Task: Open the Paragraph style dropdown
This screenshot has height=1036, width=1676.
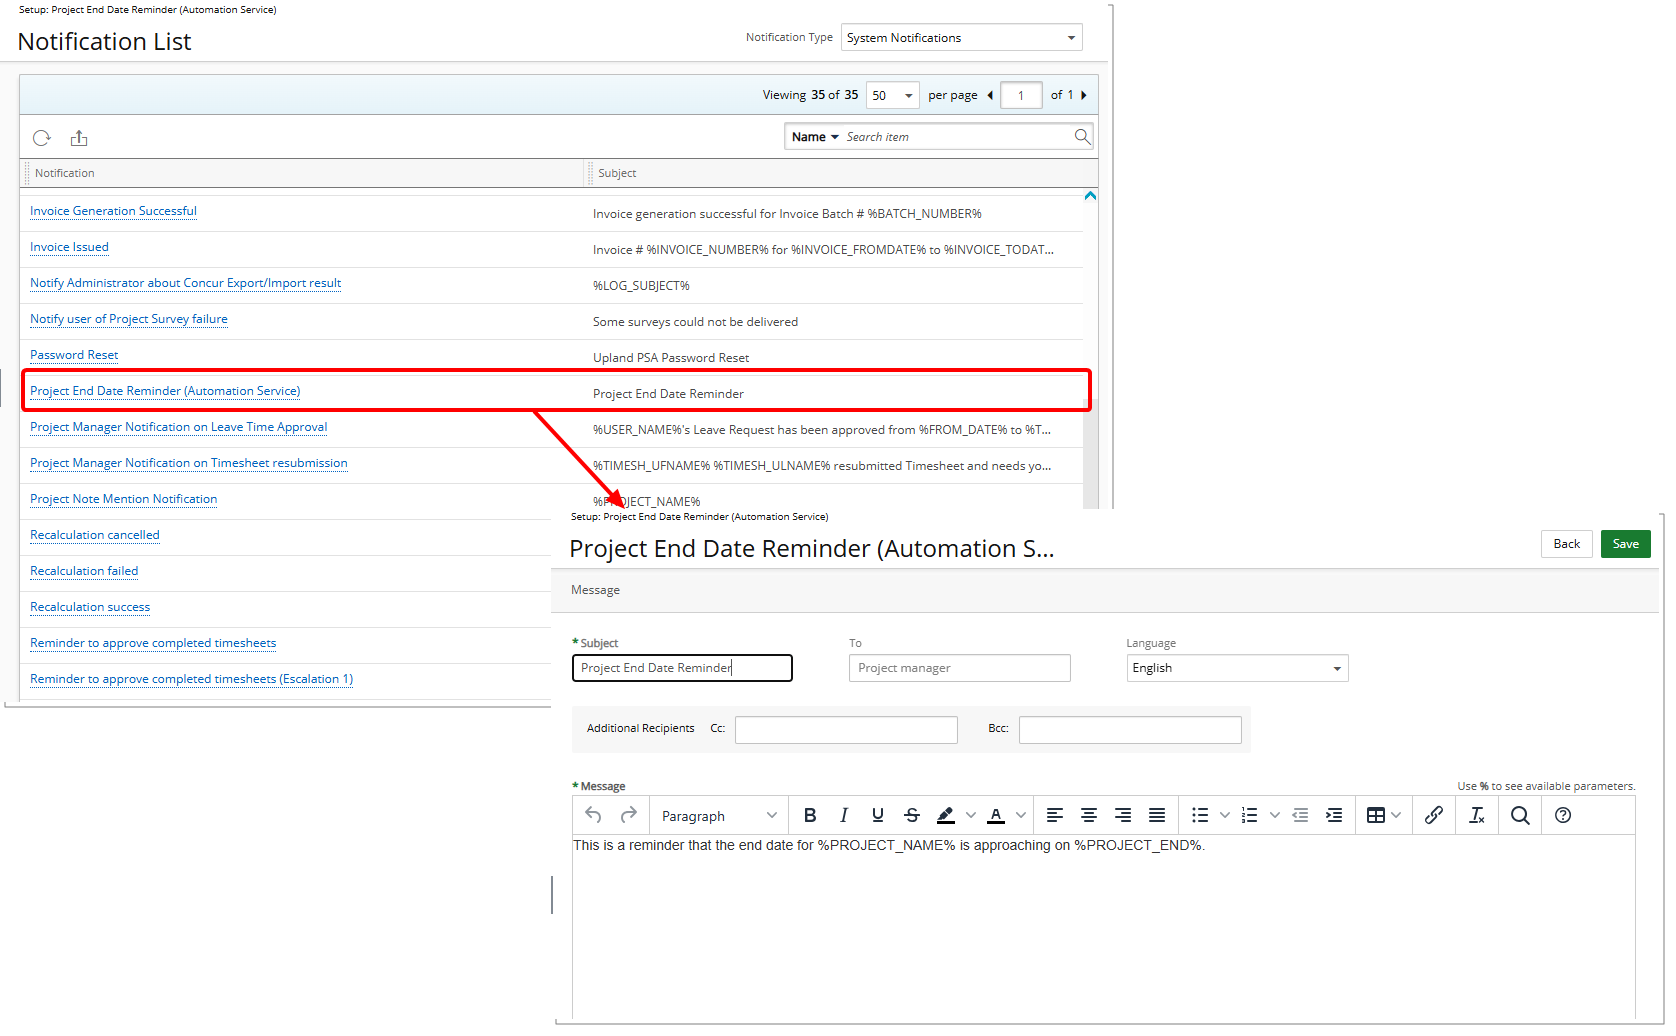Action: (x=718, y=815)
